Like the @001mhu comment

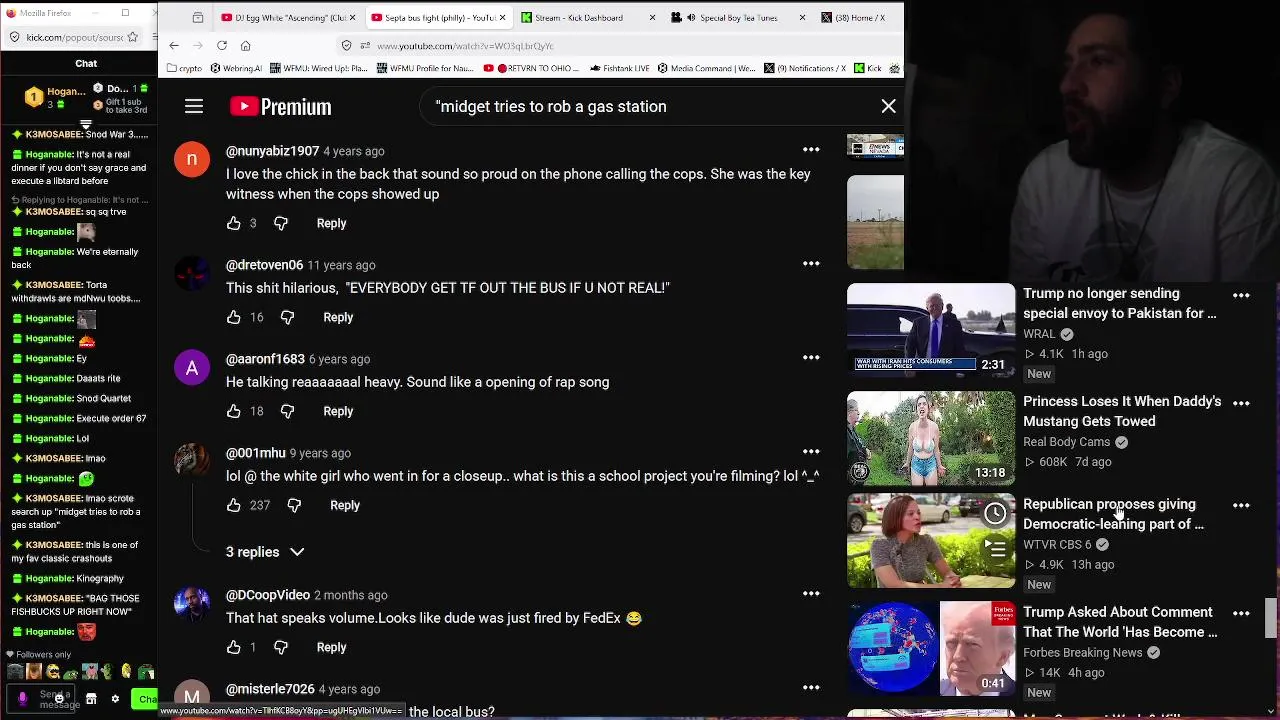234,505
